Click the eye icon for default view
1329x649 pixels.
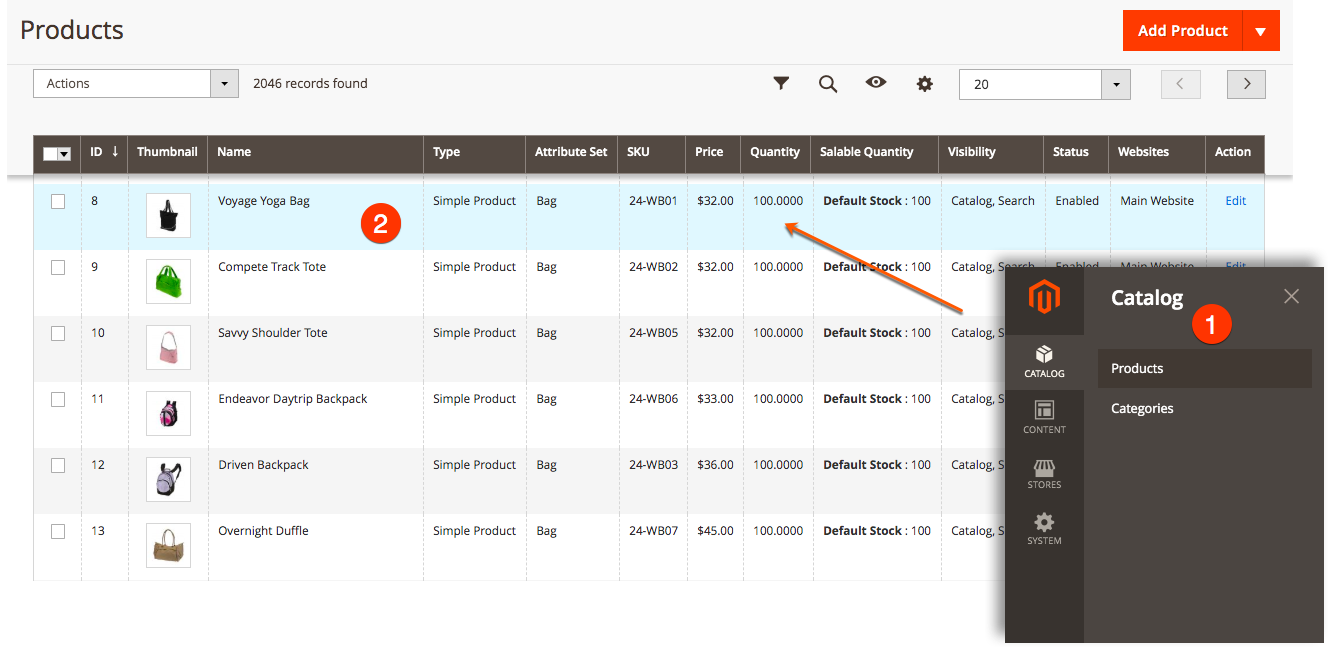(x=876, y=83)
